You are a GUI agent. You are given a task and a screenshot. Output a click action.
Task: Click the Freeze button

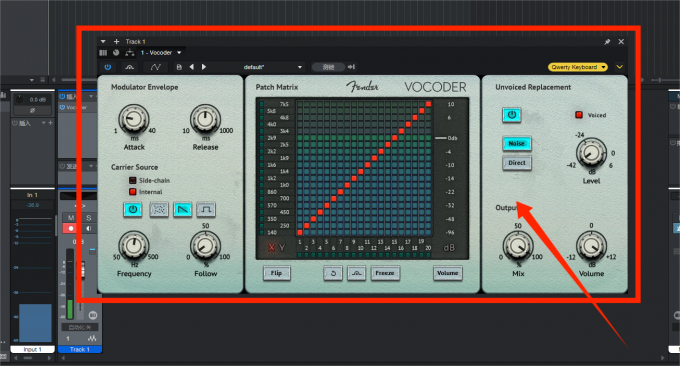[385, 273]
